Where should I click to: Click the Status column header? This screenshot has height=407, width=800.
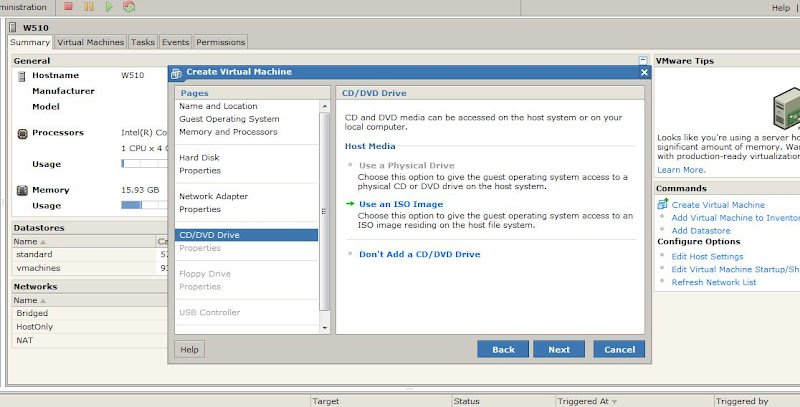pos(503,401)
